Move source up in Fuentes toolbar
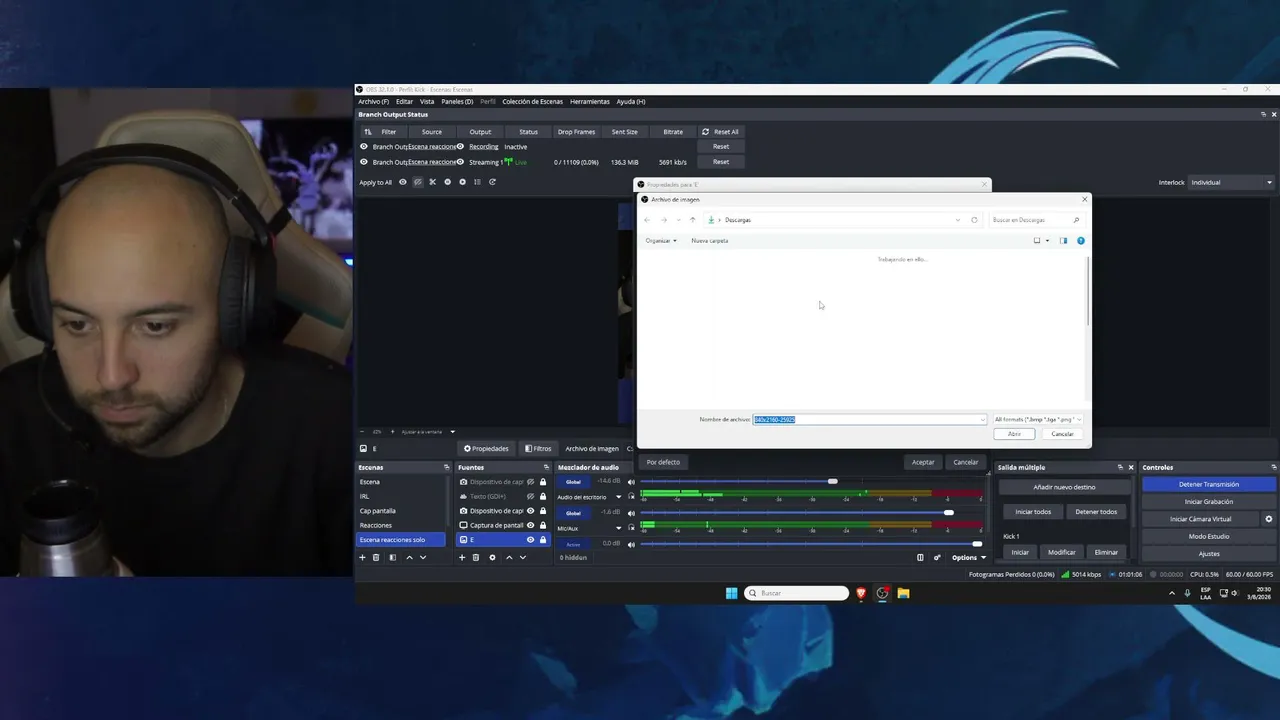Screen dimensions: 1280x720 pyautogui.click(x=509, y=557)
